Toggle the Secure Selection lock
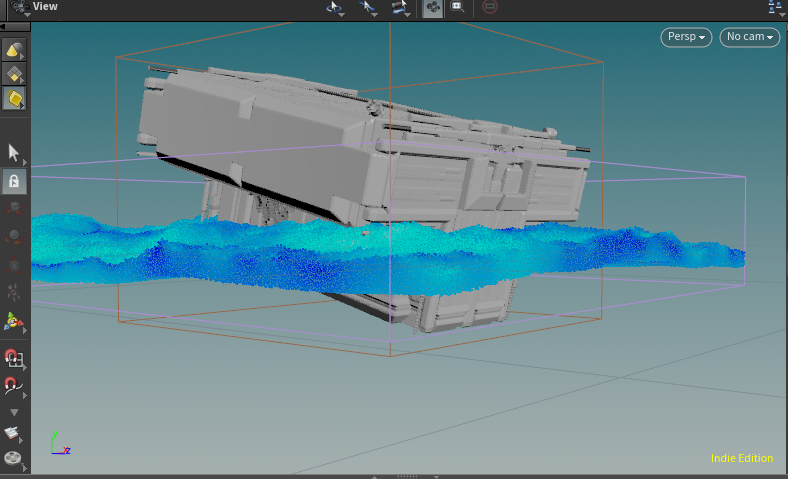Viewport: 788px width, 479px height. pyautogui.click(x=14, y=181)
